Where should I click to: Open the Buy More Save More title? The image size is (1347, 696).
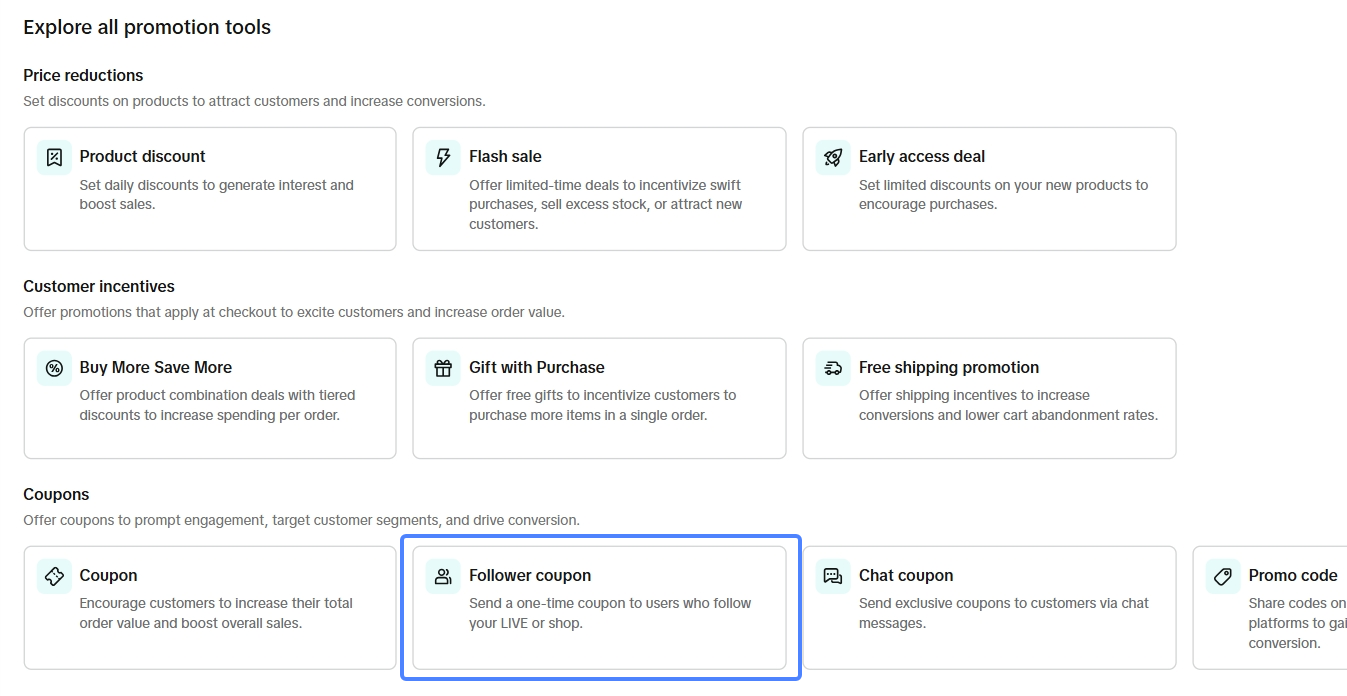pyautogui.click(x=155, y=367)
